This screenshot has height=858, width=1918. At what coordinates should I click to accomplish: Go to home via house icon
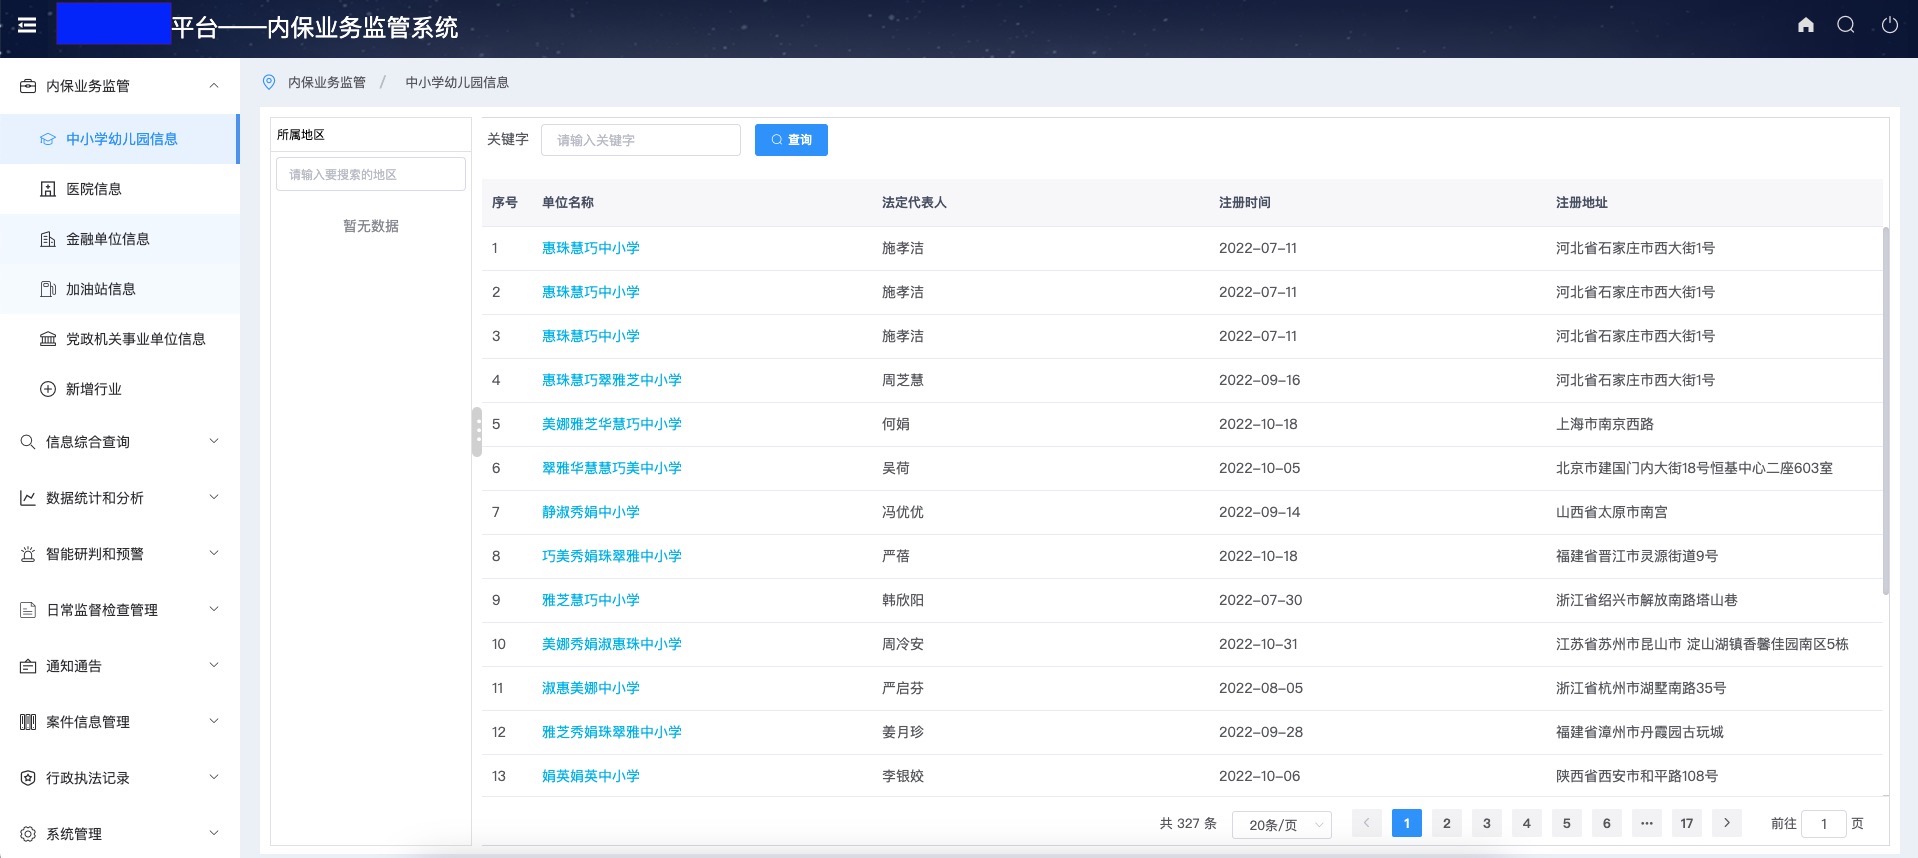pyautogui.click(x=1806, y=25)
